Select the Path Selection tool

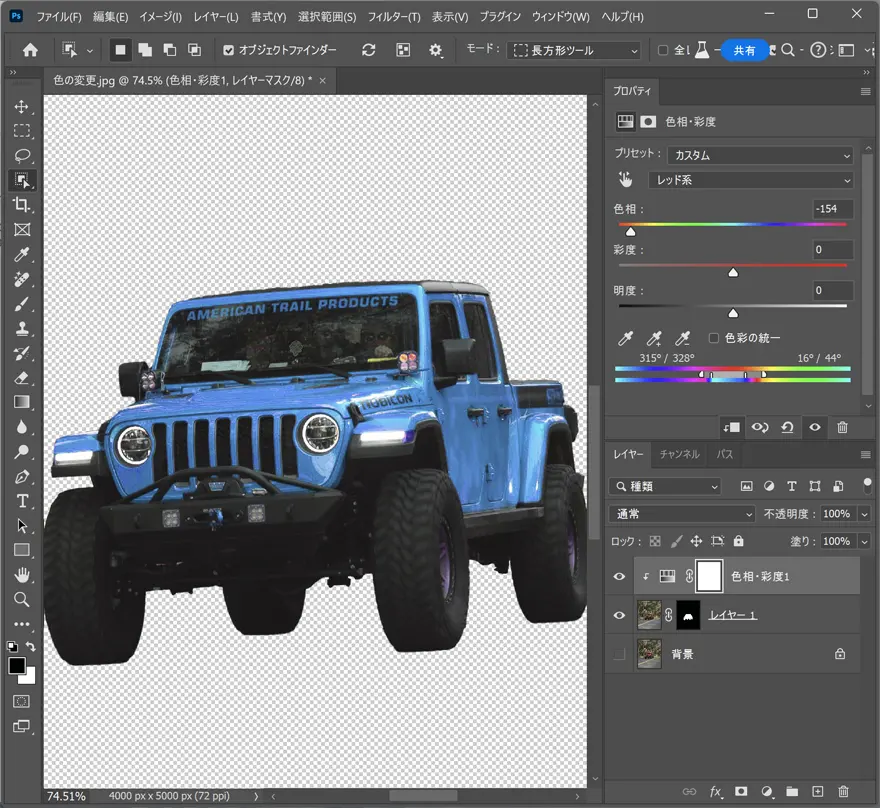pyautogui.click(x=21, y=526)
